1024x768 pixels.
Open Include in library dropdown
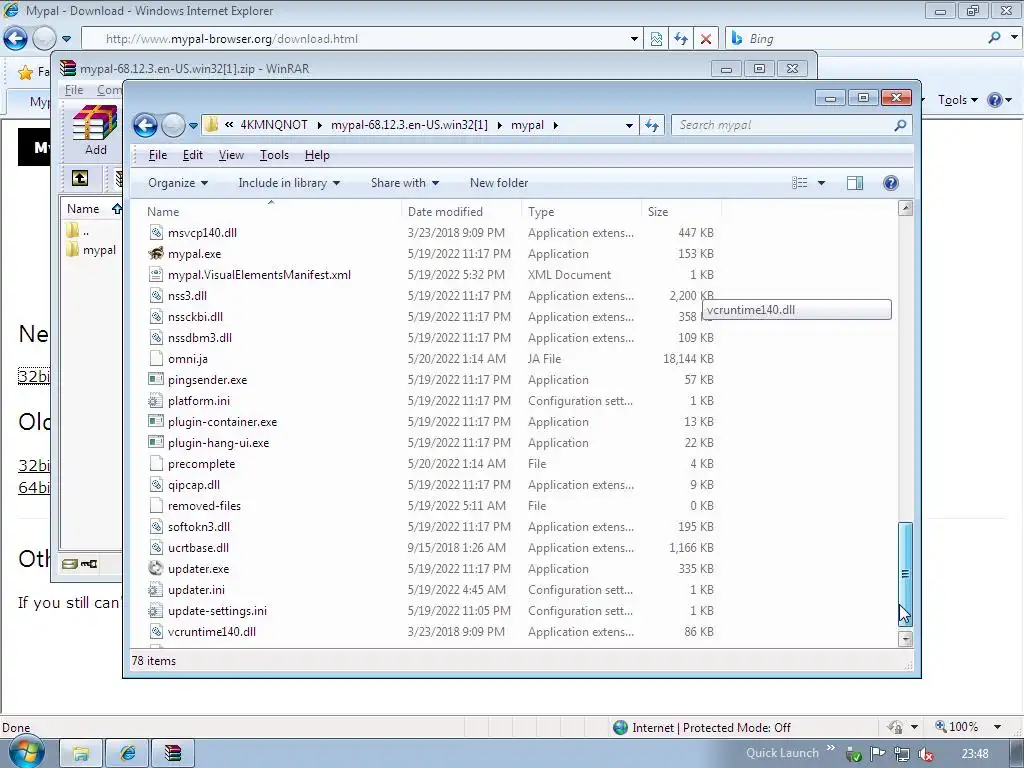coord(289,183)
